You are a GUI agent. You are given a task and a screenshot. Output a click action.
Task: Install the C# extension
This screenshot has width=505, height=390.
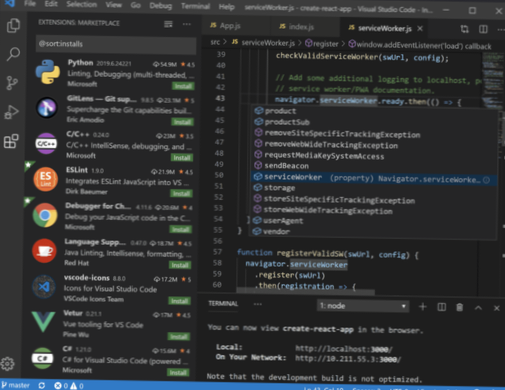[x=178, y=372]
